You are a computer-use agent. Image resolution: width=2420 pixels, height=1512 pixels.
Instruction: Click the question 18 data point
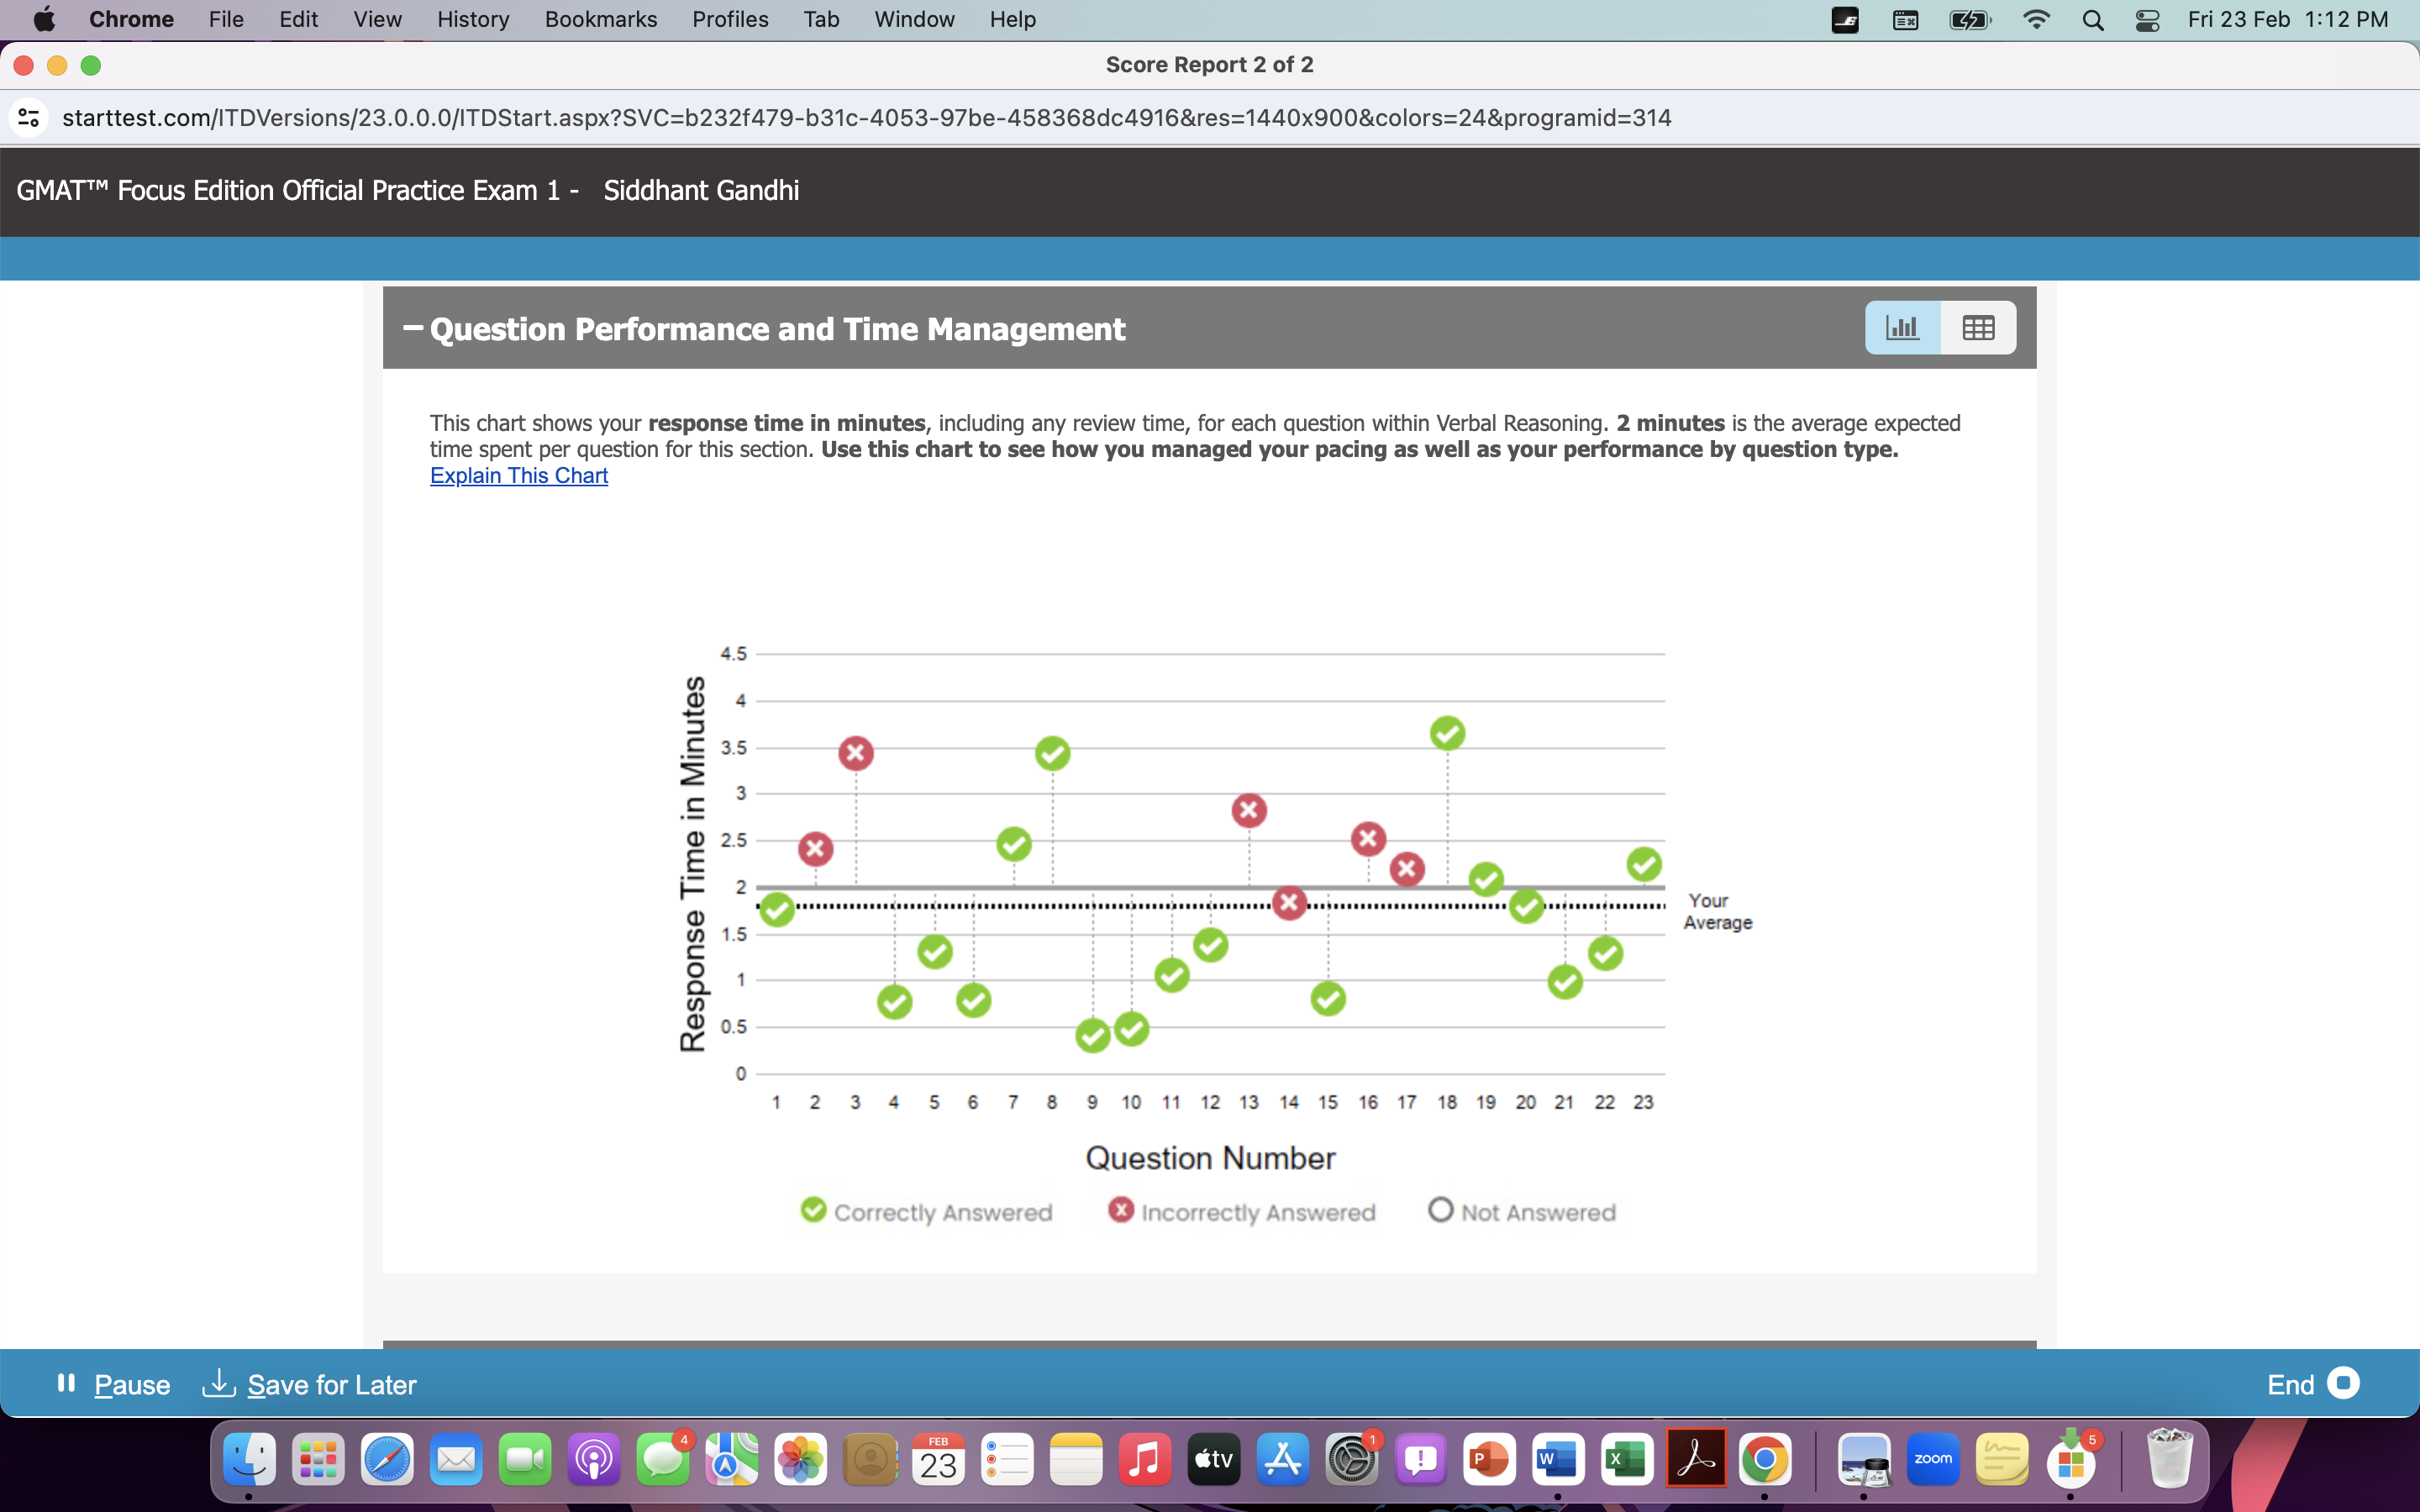1447,733
